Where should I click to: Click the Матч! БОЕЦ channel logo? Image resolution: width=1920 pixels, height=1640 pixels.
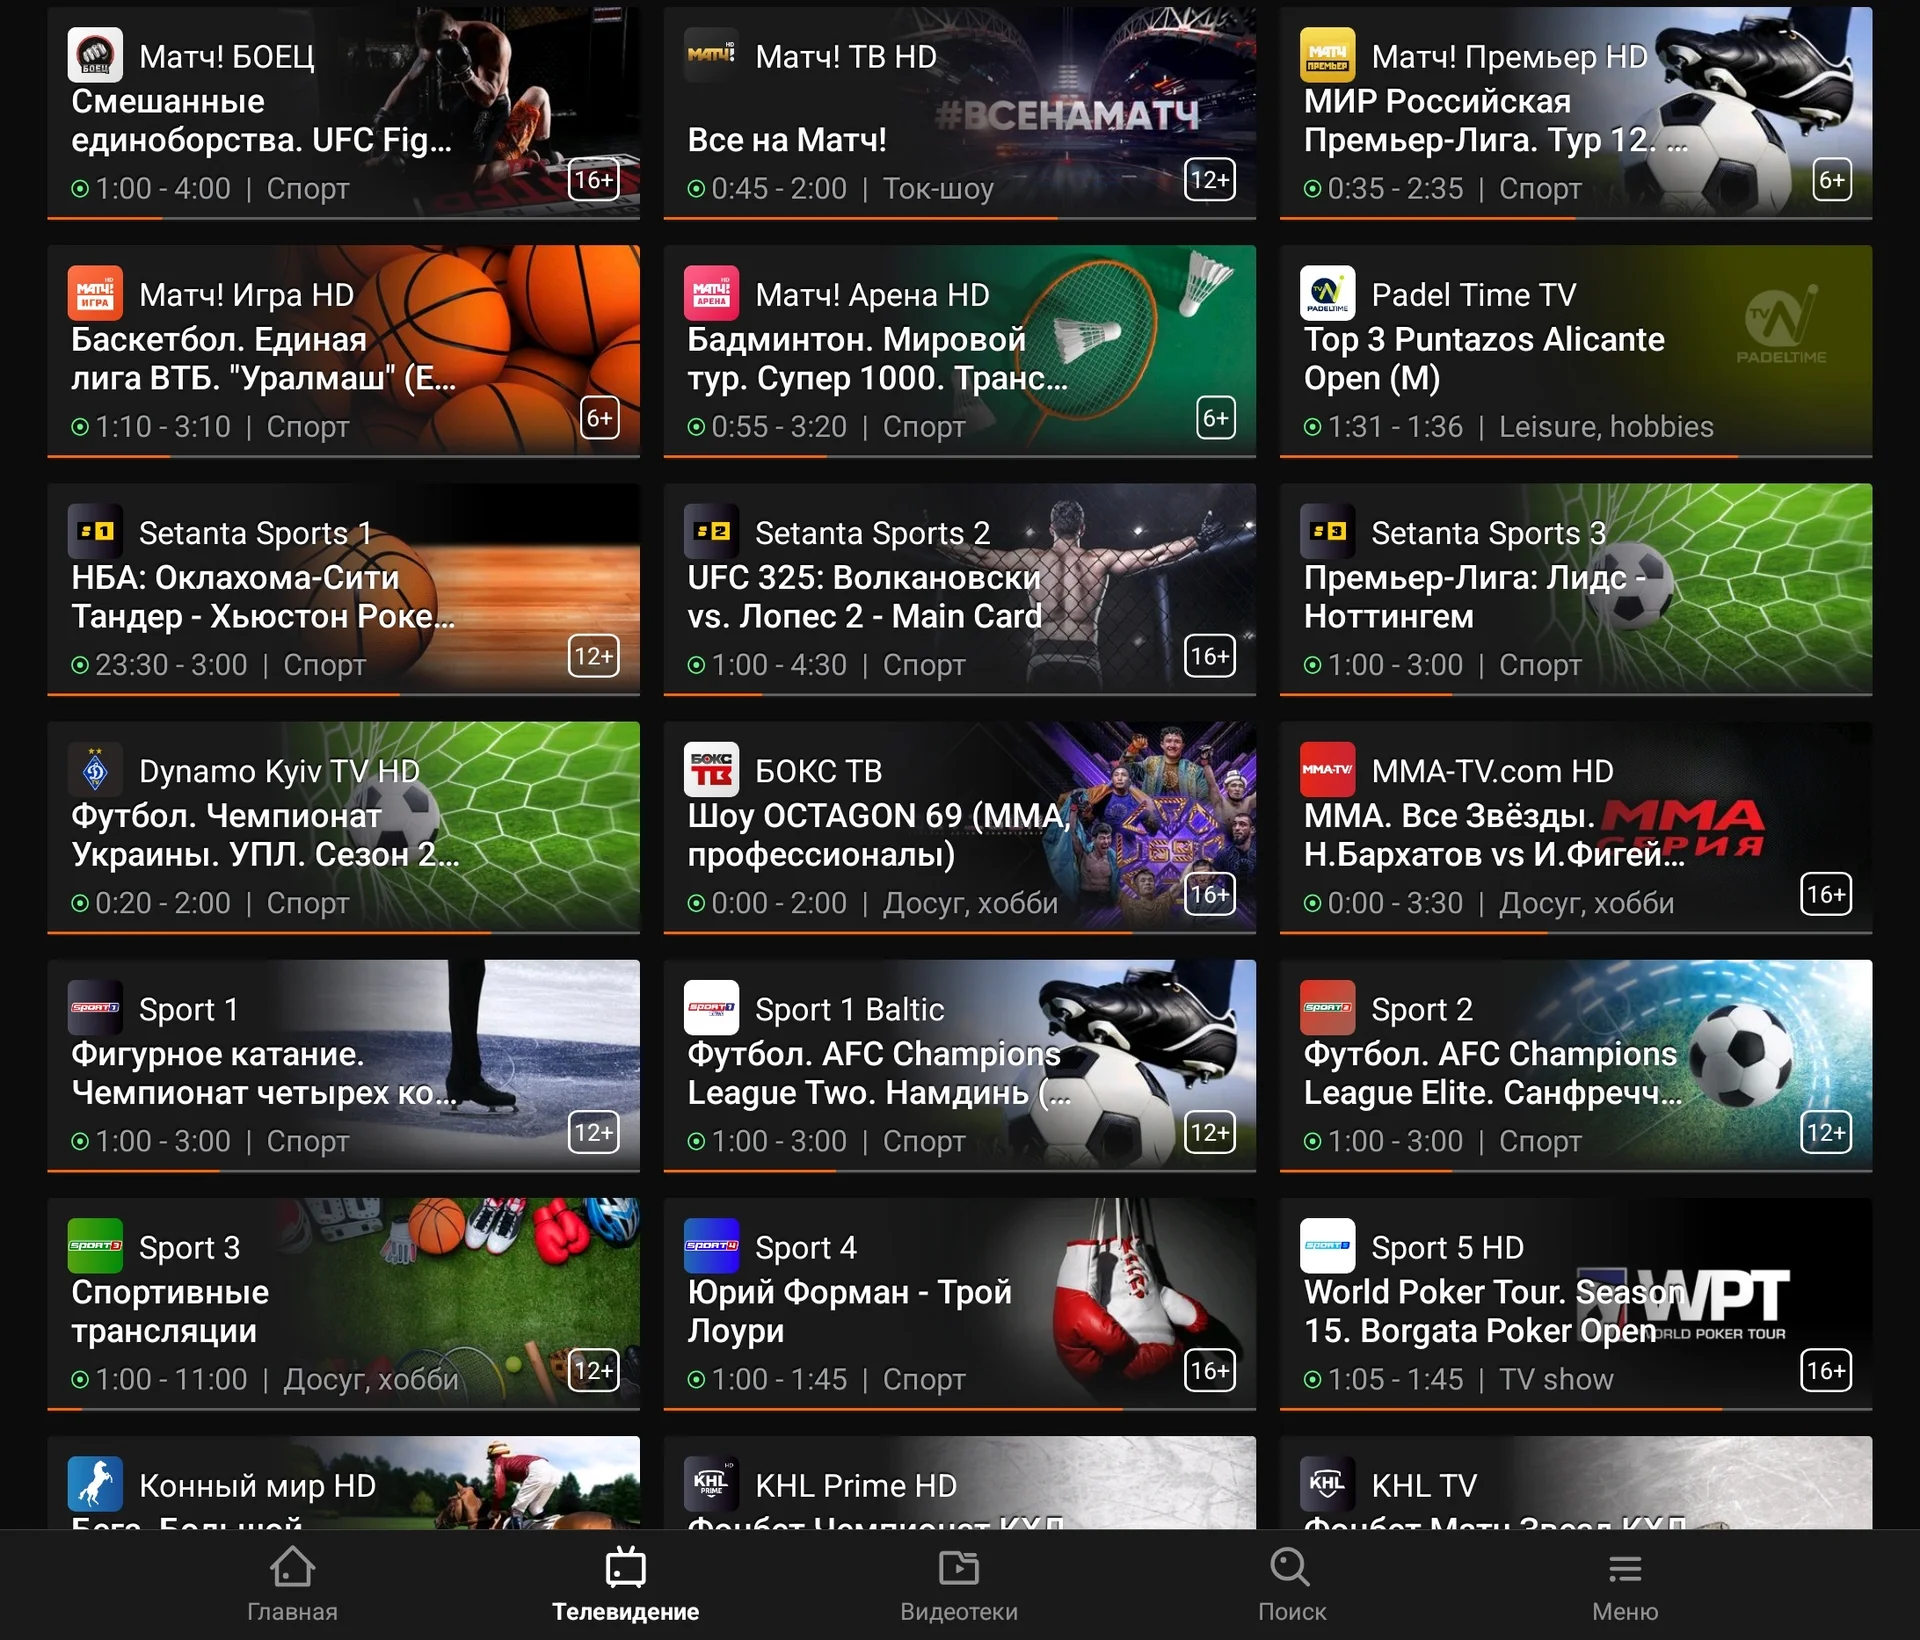coord(95,55)
